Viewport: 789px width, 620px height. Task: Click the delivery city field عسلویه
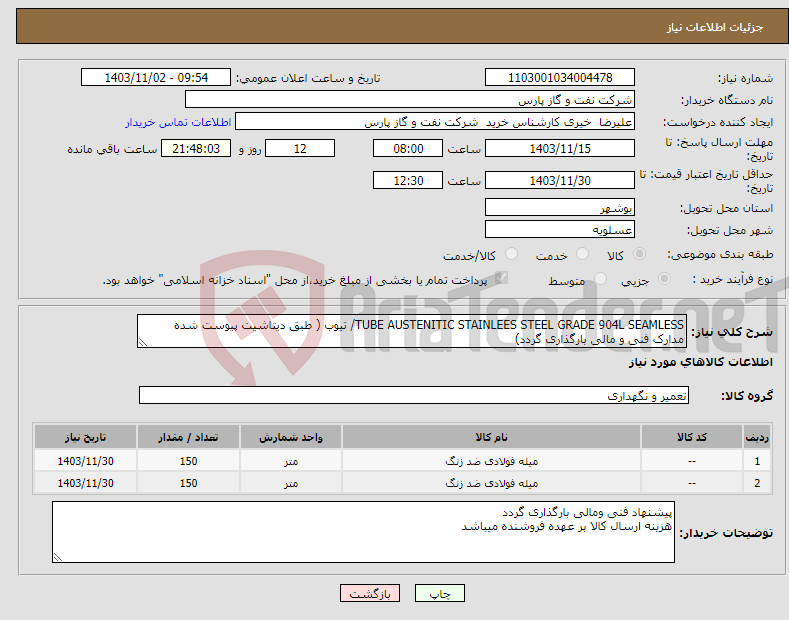(560, 229)
